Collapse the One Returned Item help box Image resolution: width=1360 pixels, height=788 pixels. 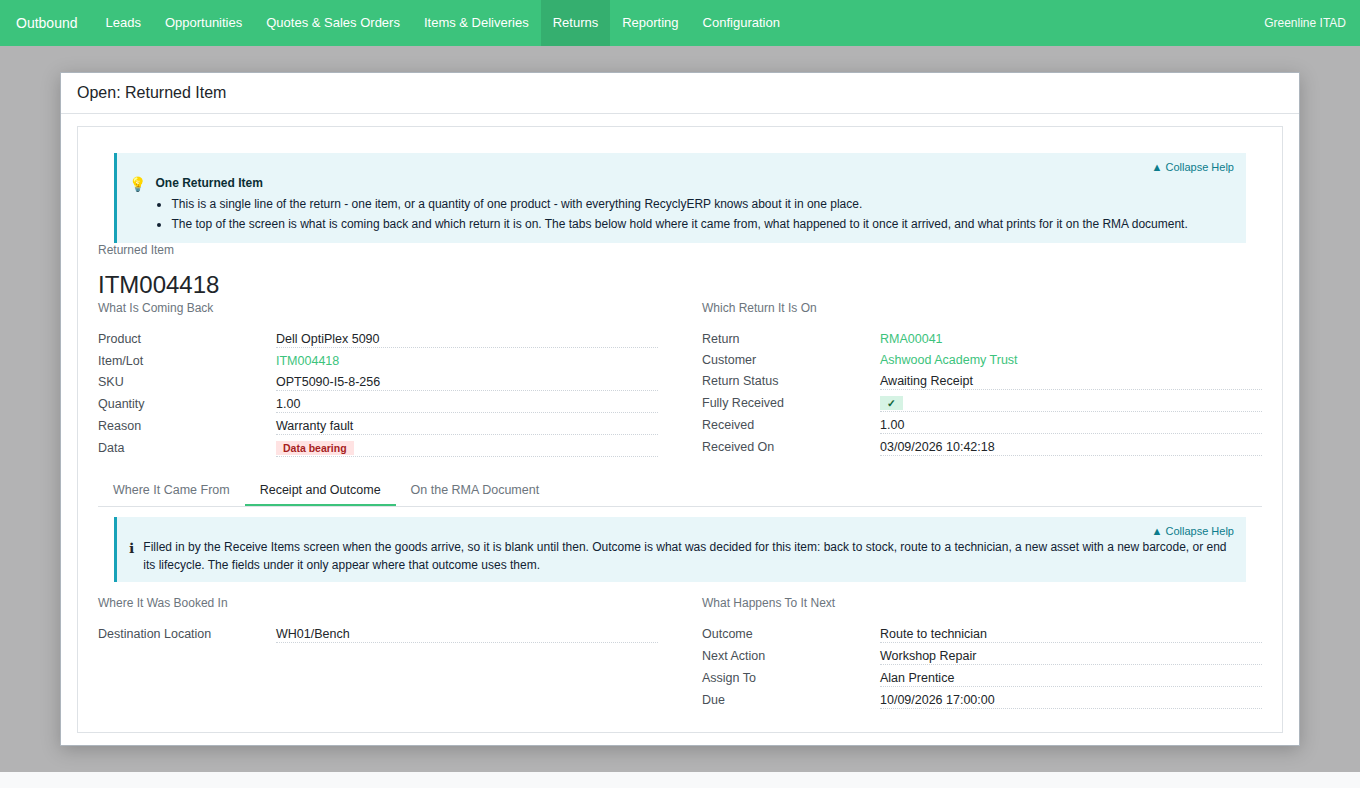[x=1193, y=167]
